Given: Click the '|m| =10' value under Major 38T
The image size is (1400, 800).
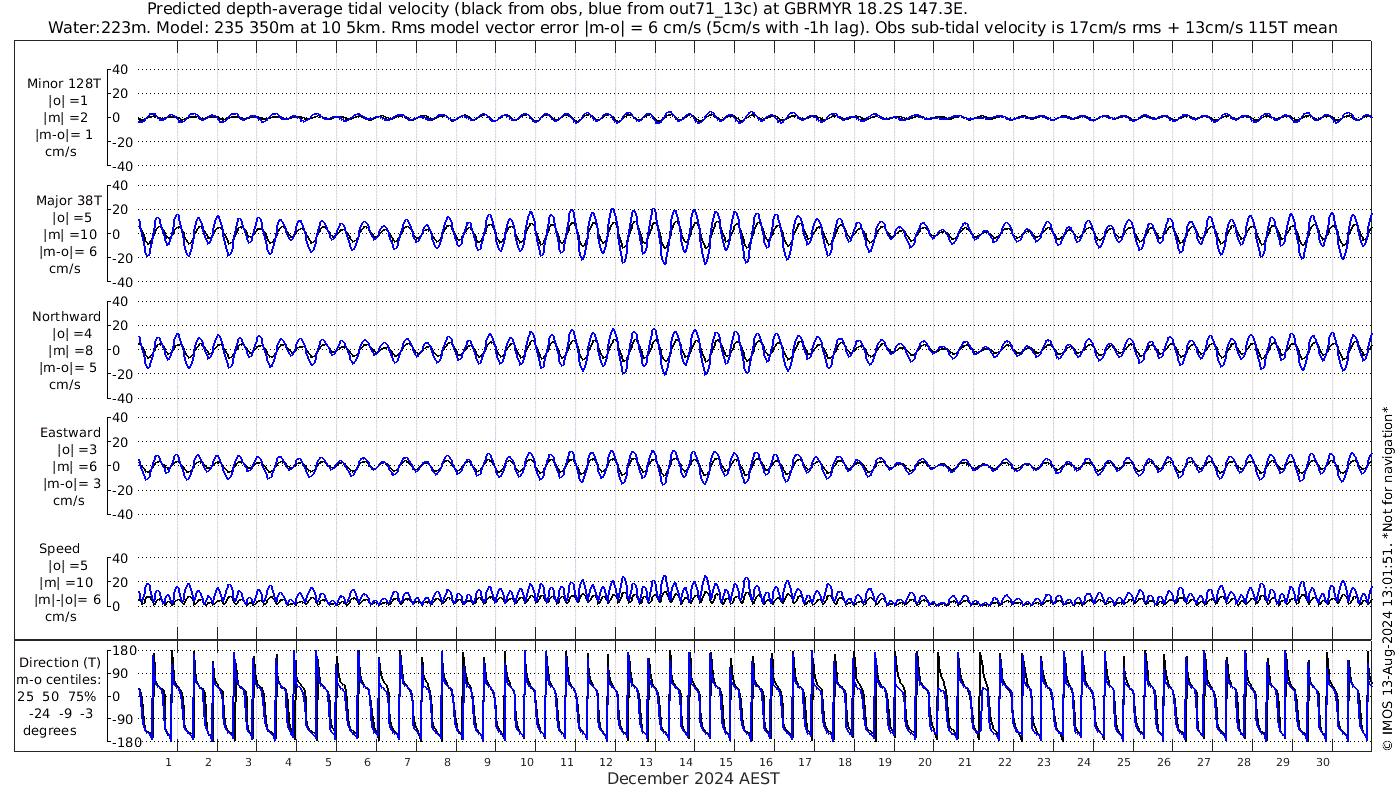Looking at the screenshot, I should click(x=68, y=234).
